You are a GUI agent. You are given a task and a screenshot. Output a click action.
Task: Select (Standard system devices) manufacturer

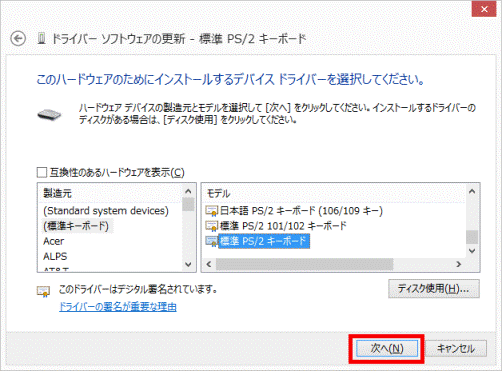point(106,211)
